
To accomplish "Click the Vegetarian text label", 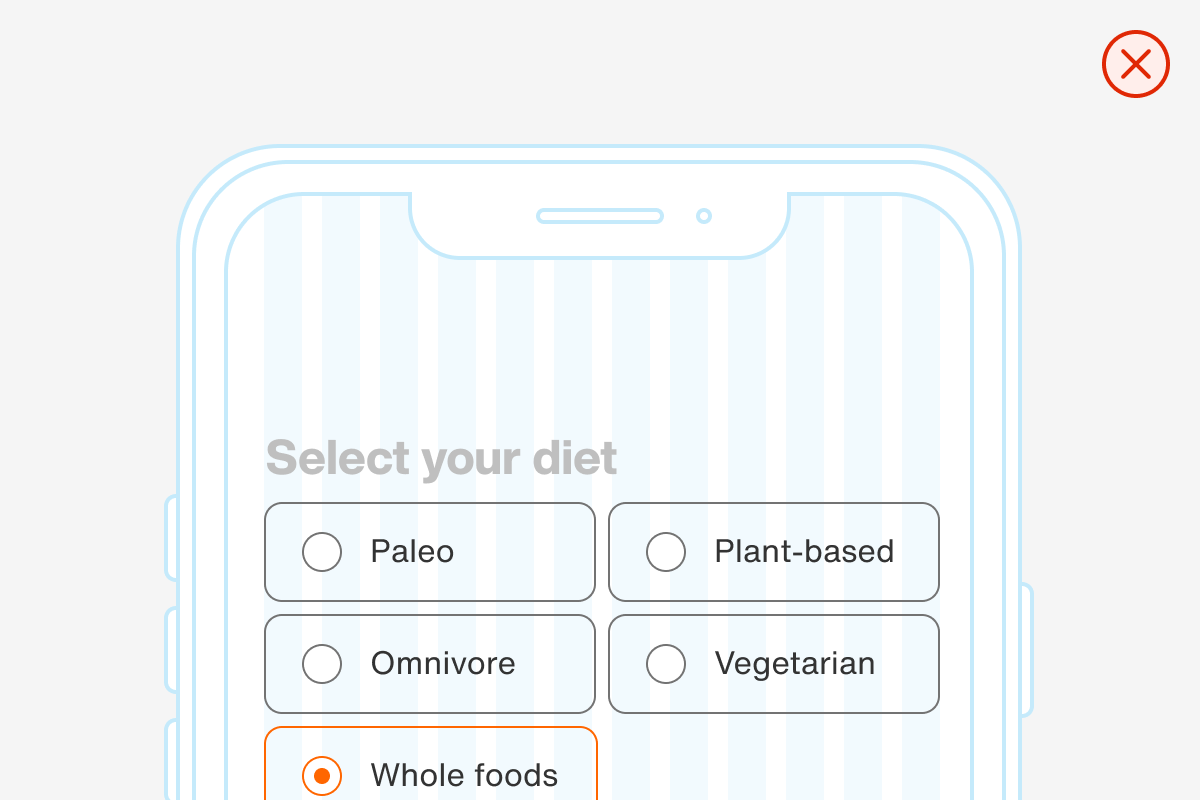I will (795, 663).
